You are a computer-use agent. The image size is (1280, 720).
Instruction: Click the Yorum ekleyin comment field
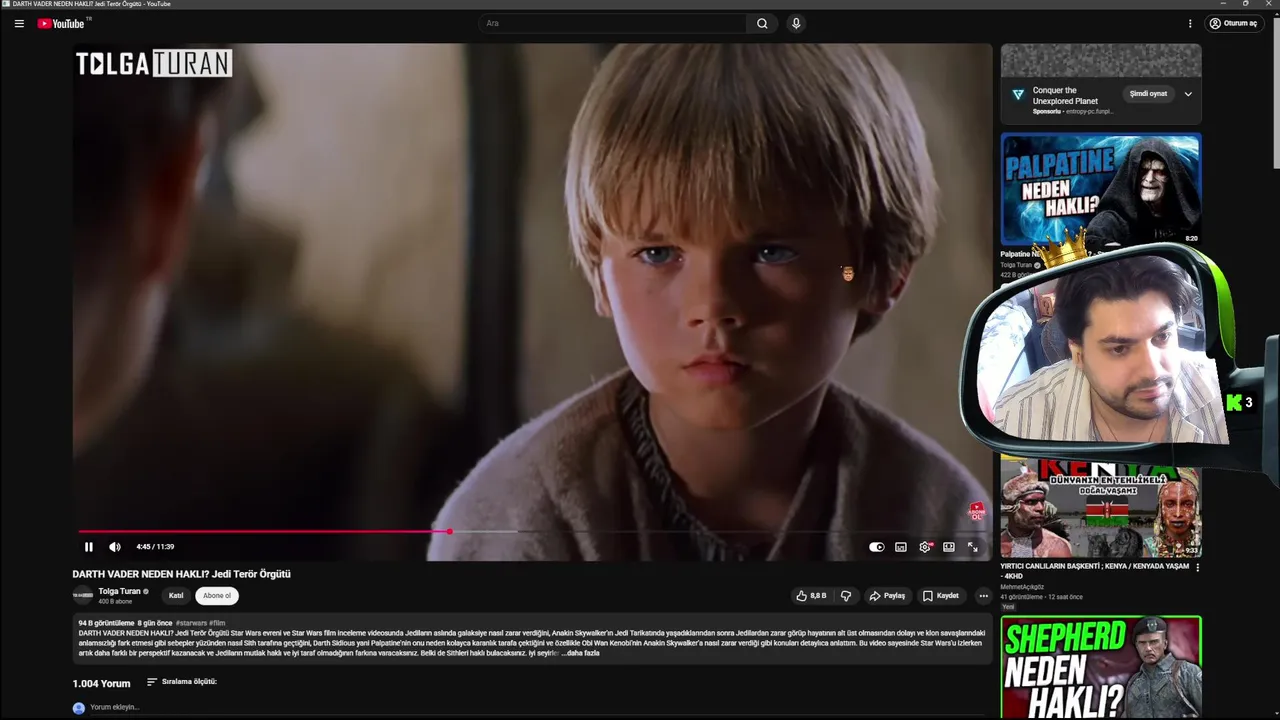115,707
